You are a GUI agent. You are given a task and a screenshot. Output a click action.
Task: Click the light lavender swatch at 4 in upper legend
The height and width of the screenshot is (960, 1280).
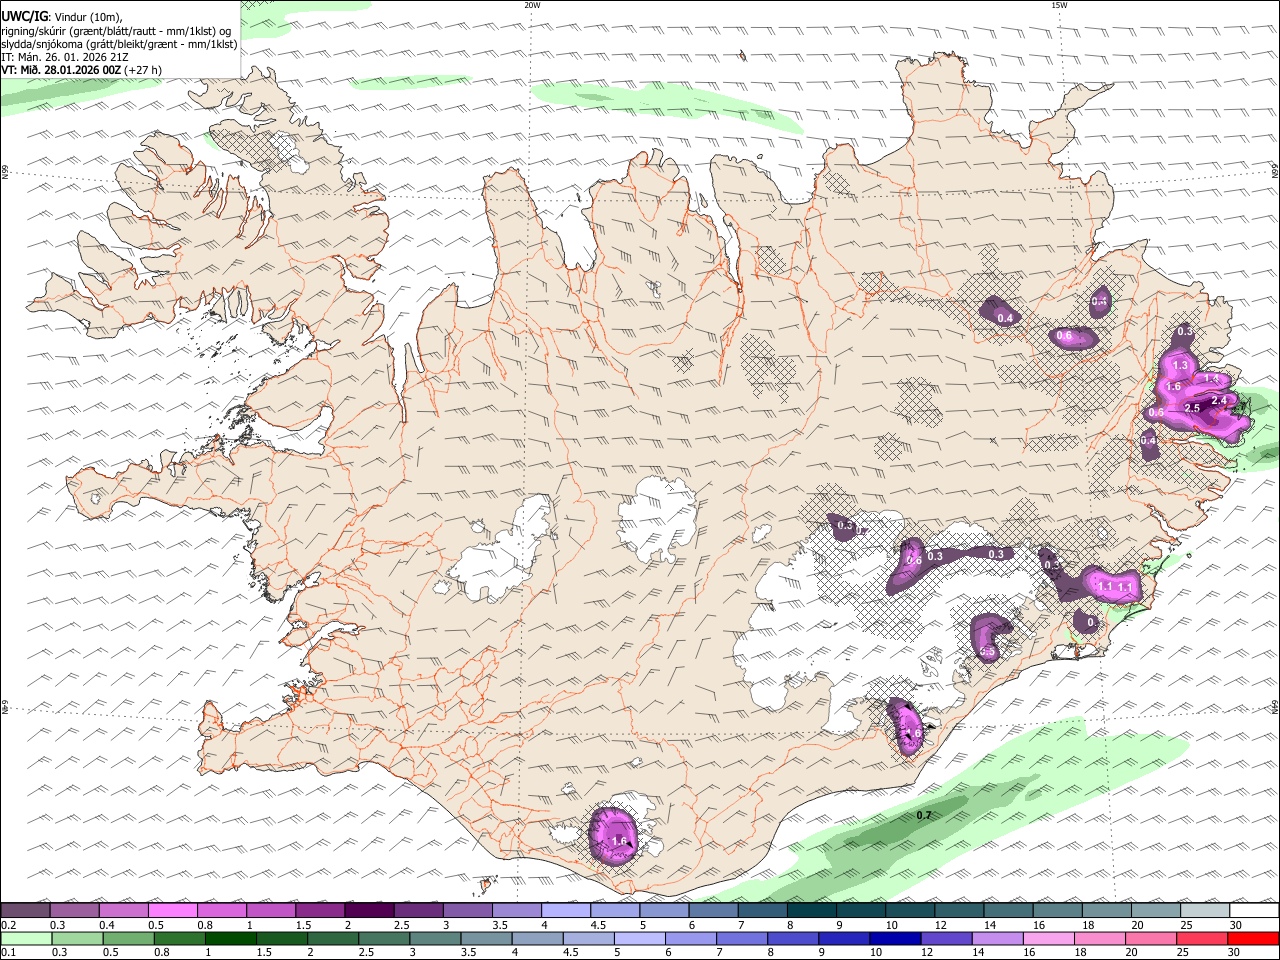pyautogui.click(x=566, y=911)
